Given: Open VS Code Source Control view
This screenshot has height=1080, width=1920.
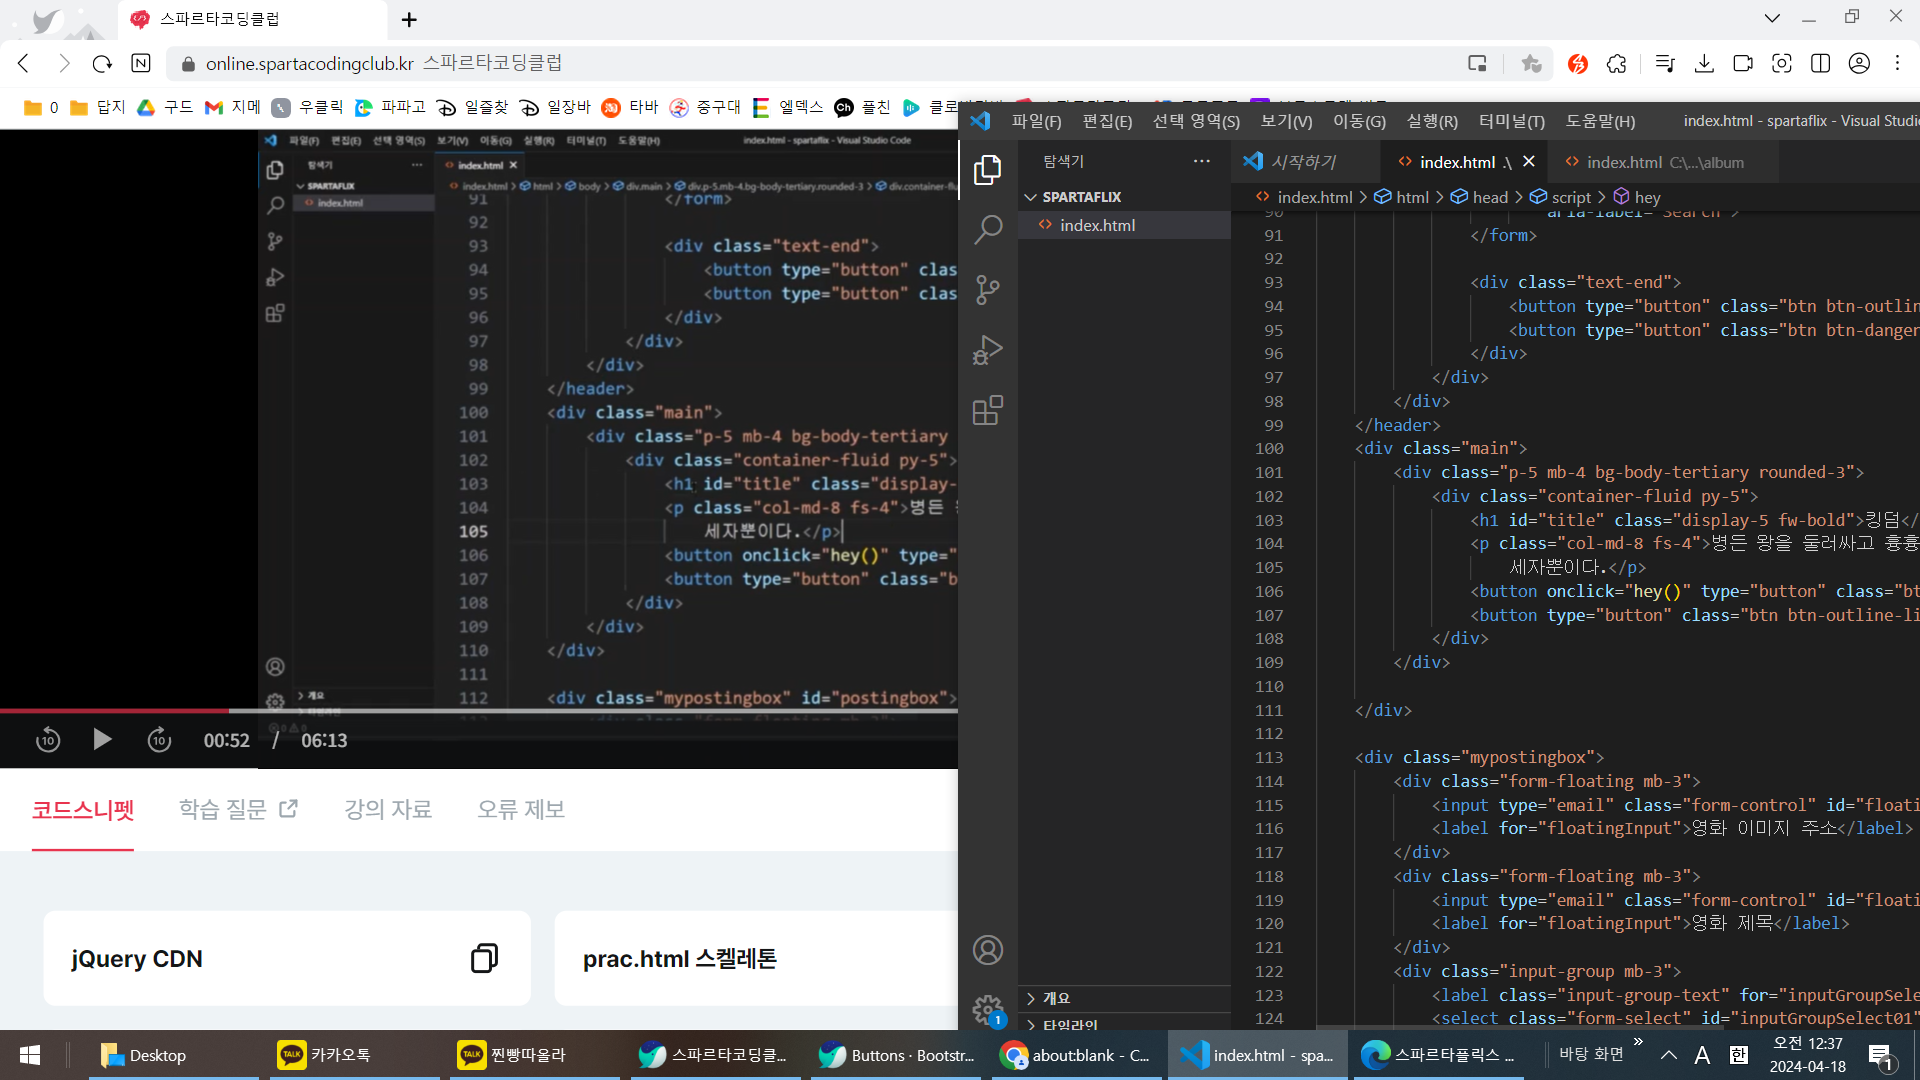Looking at the screenshot, I should pos(987,290).
